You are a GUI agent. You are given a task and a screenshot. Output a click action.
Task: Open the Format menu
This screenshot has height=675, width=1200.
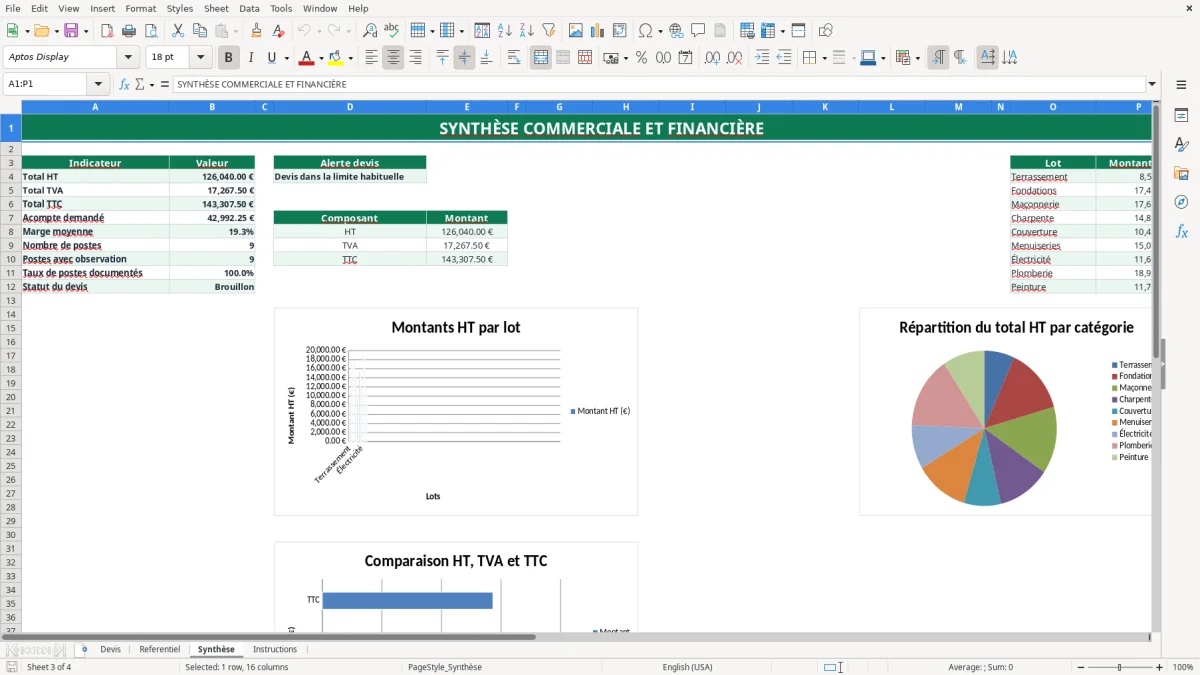(140, 8)
